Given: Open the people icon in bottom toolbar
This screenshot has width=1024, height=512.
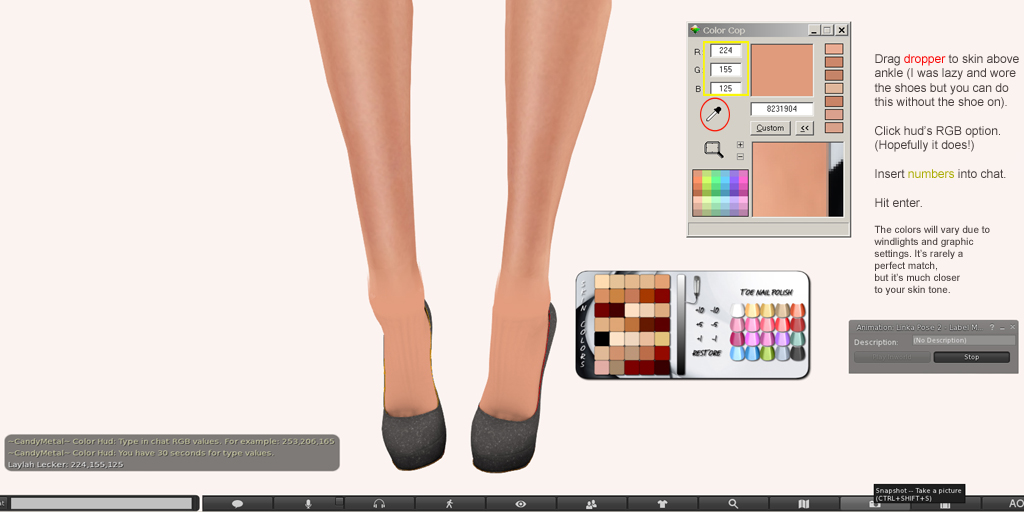Looking at the screenshot, I should (x=591, y=504).
